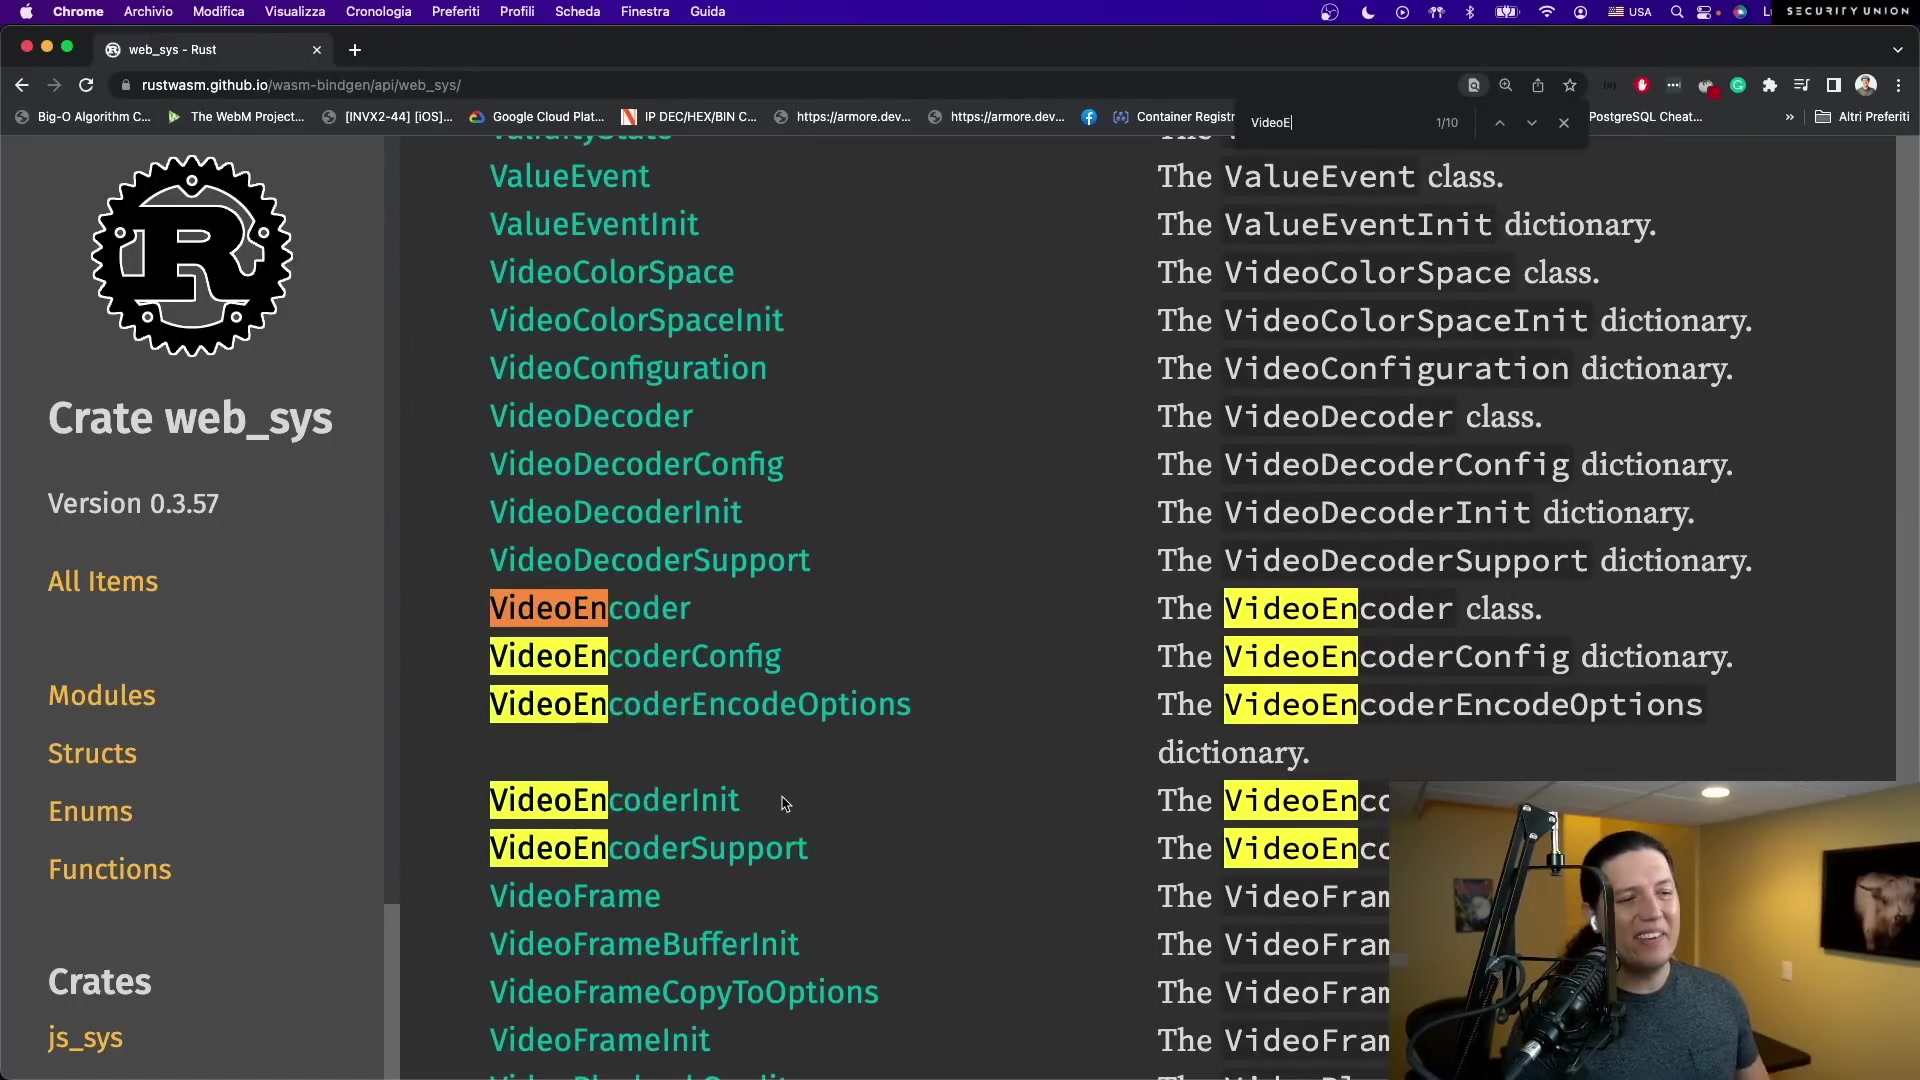Open the Visualizza menu
1920x1080 pixels.
pos(294,11)
